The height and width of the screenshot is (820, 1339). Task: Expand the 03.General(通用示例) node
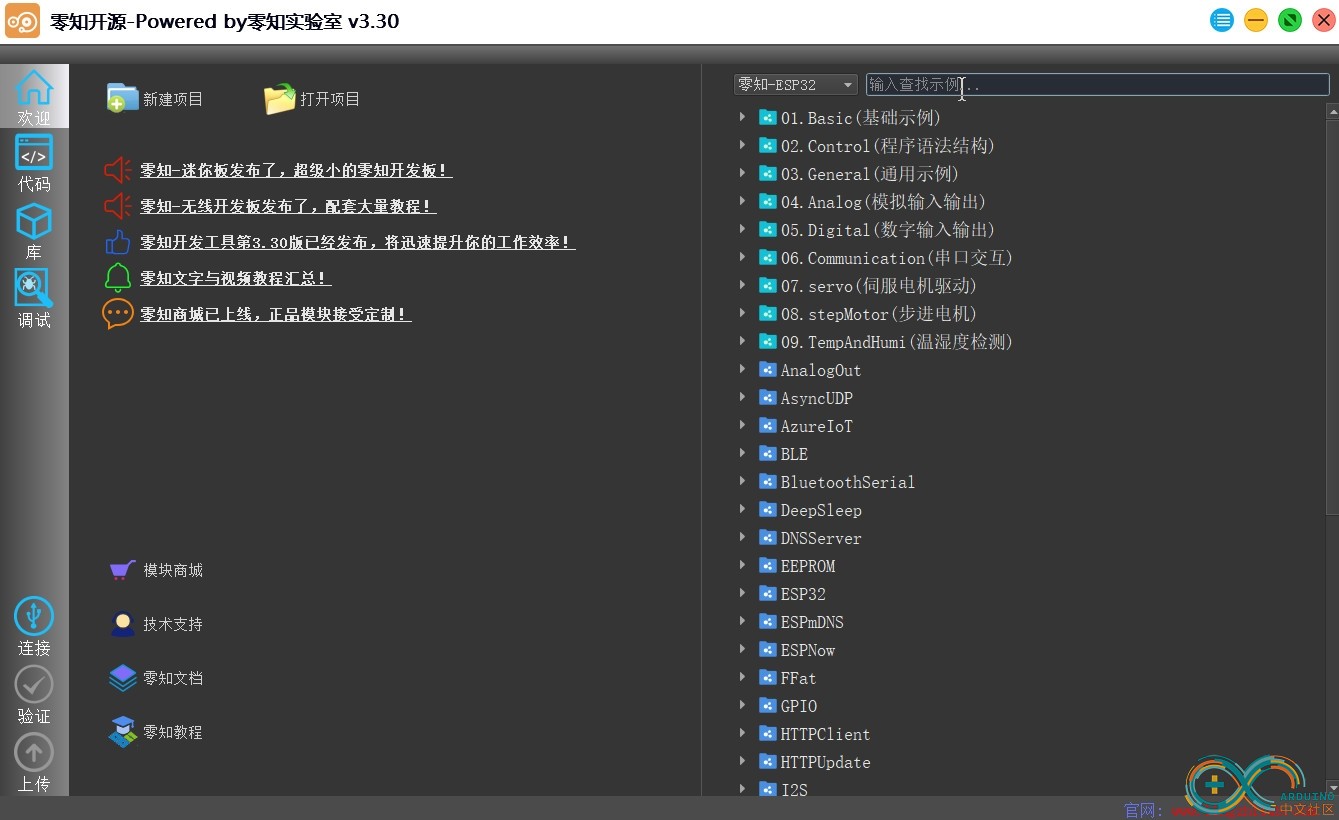[742, 173]
